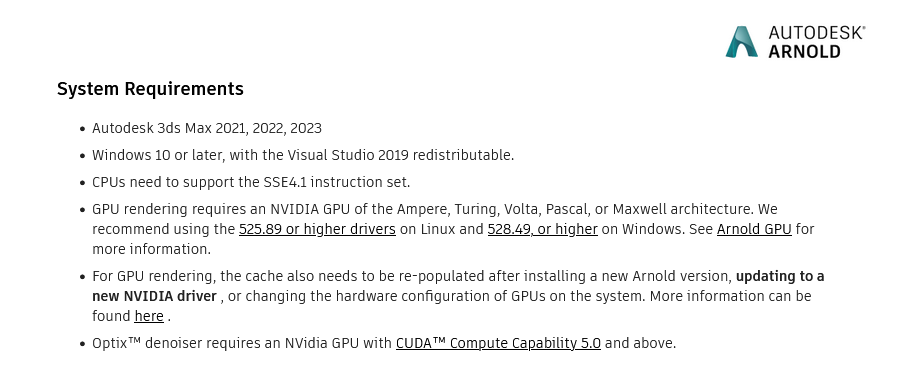Open the CUDA Compute Capability 5.0 link

point(498,343)
